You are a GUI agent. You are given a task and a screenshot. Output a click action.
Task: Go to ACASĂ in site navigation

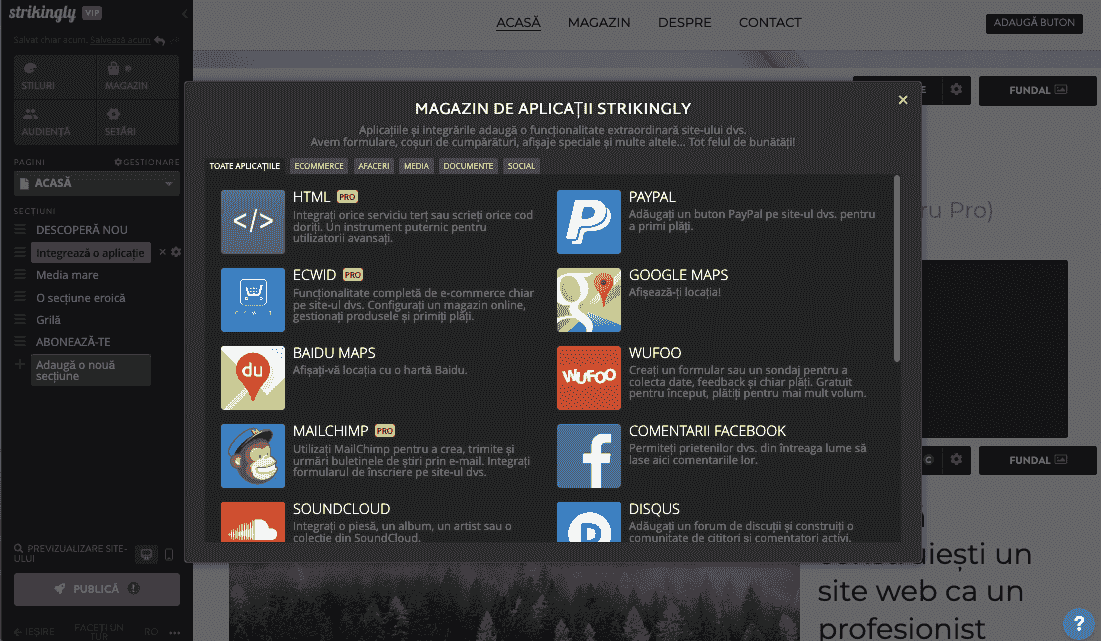coord(518,22)
